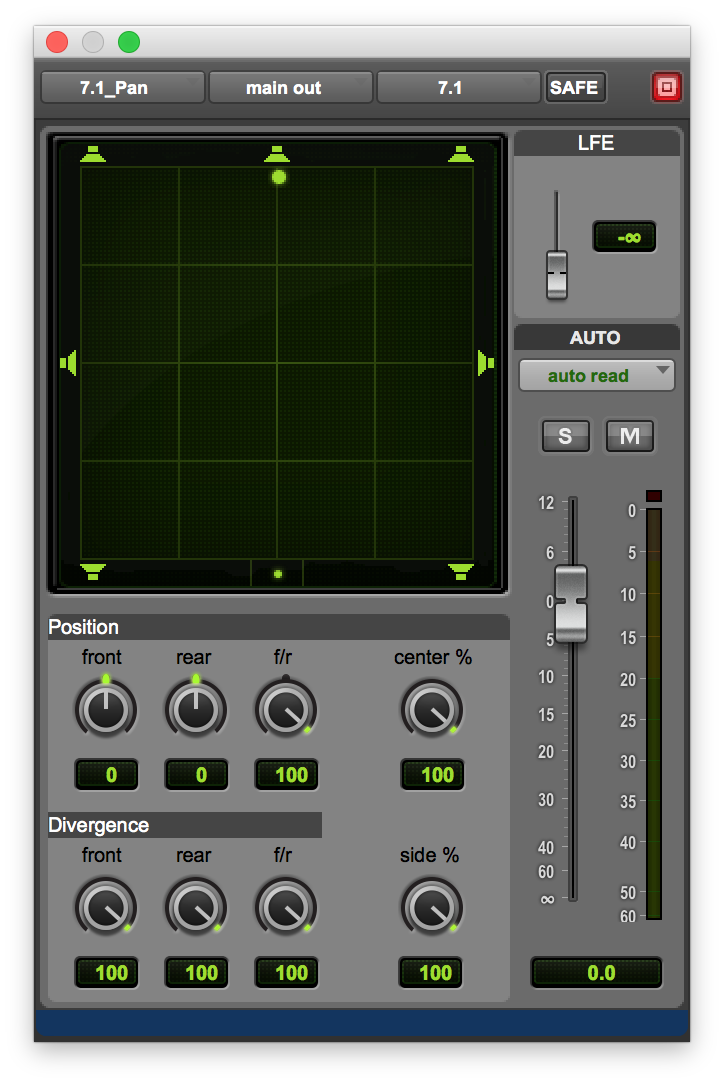
Task: Click the bottom-left rear speaker icon
Action: pos(93,571)
